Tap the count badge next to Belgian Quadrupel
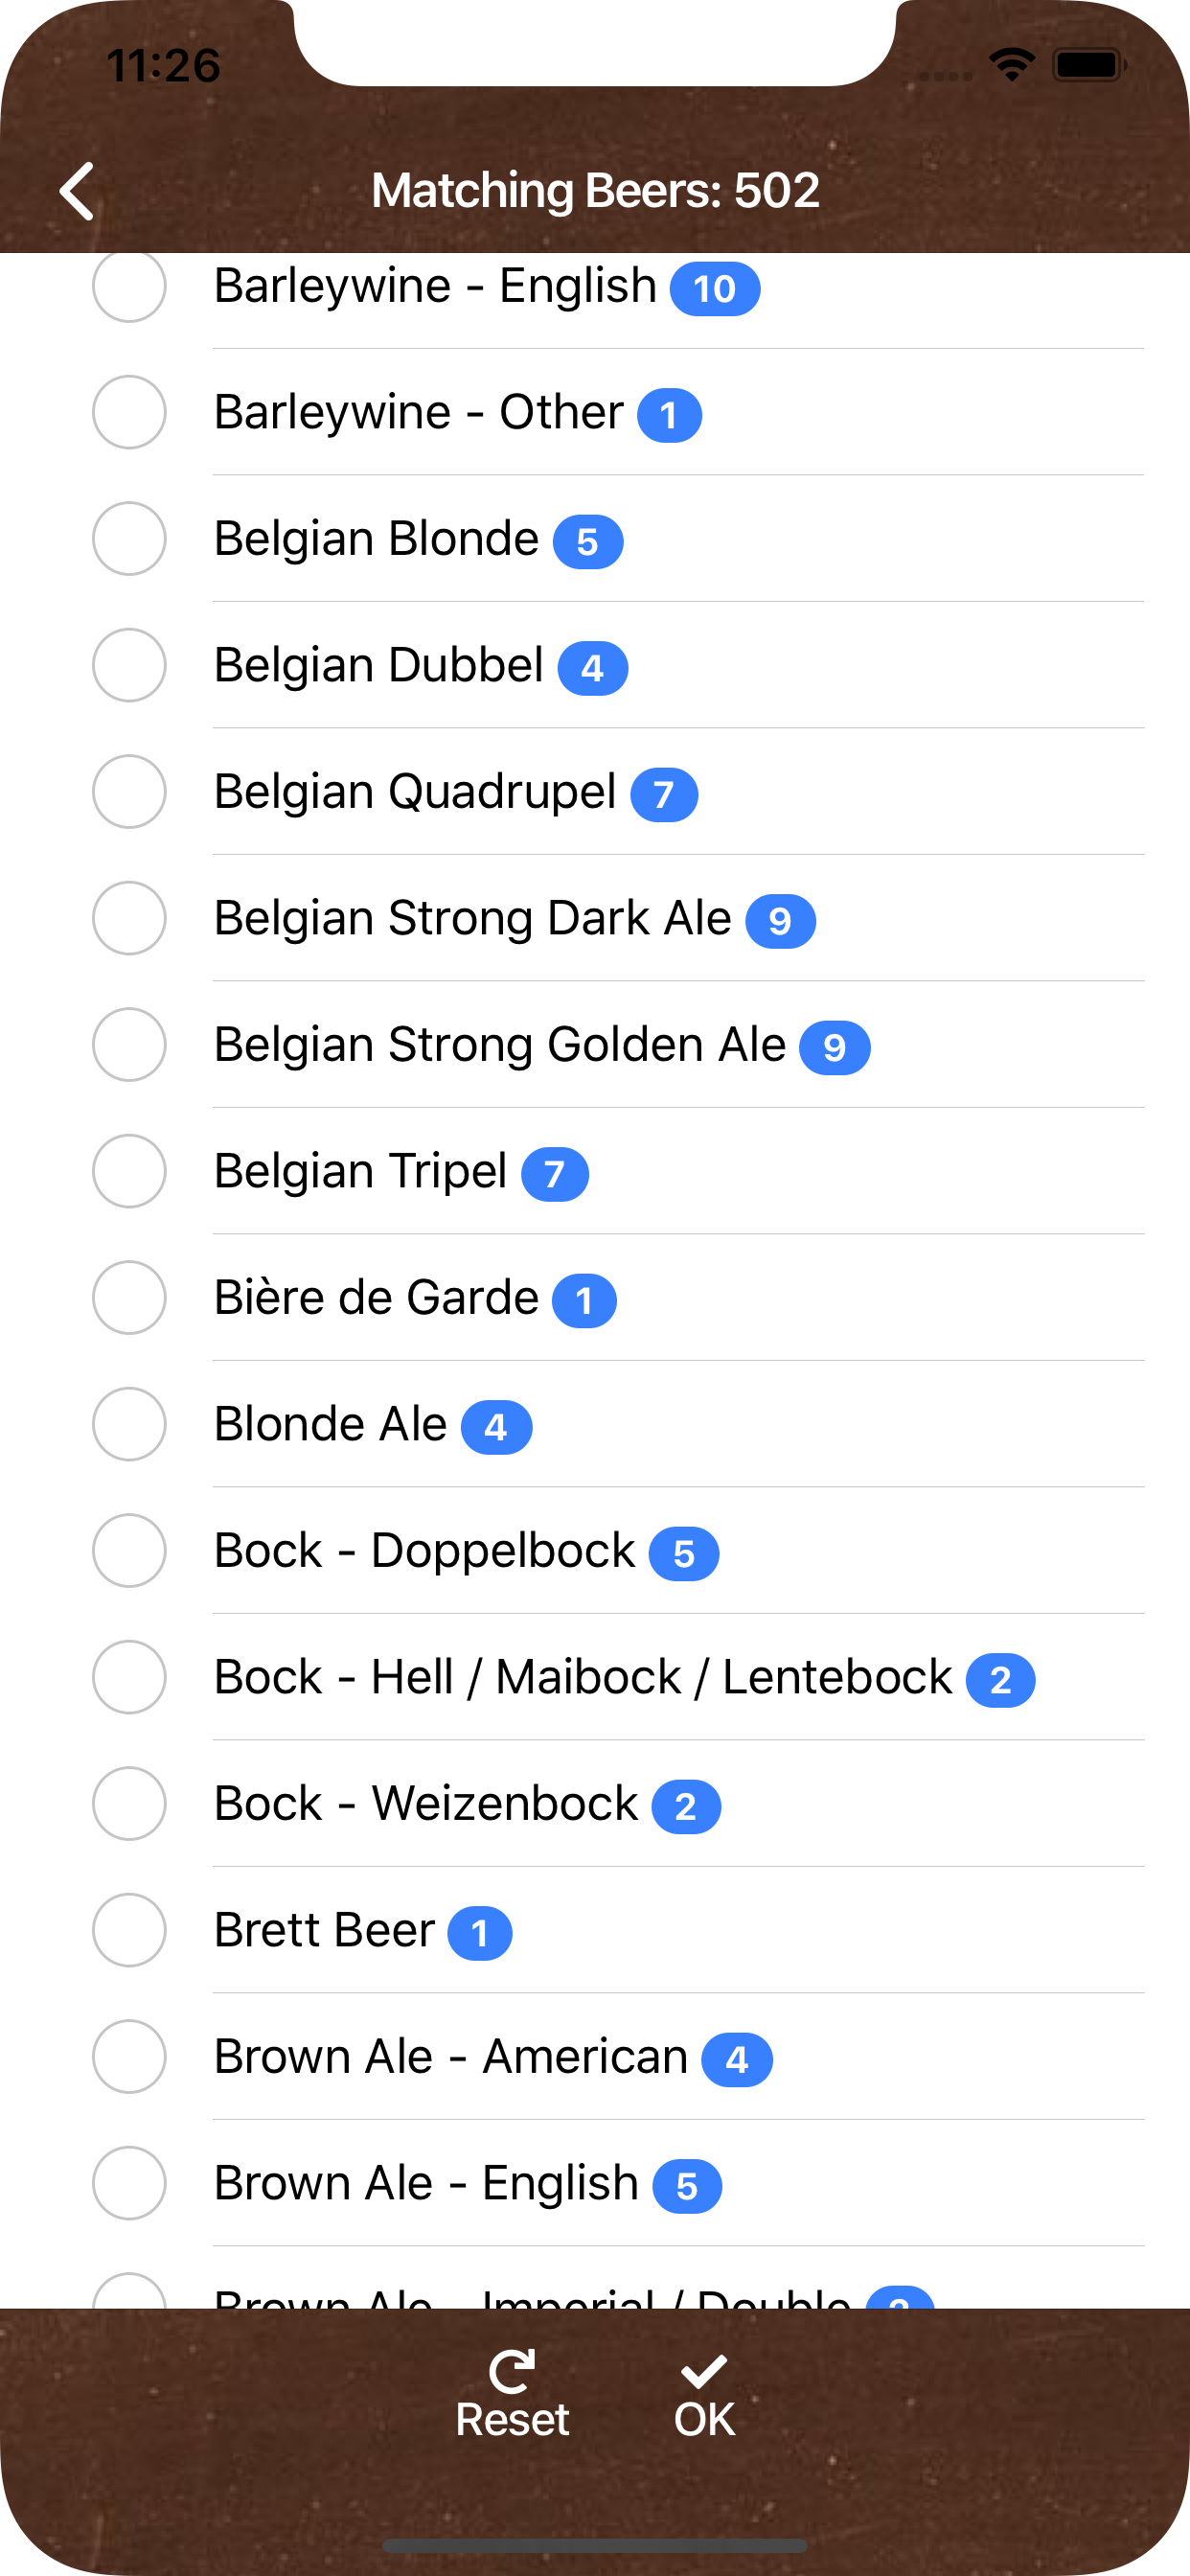Viewport: 1190px width, 2576px height. pos(663,795)
